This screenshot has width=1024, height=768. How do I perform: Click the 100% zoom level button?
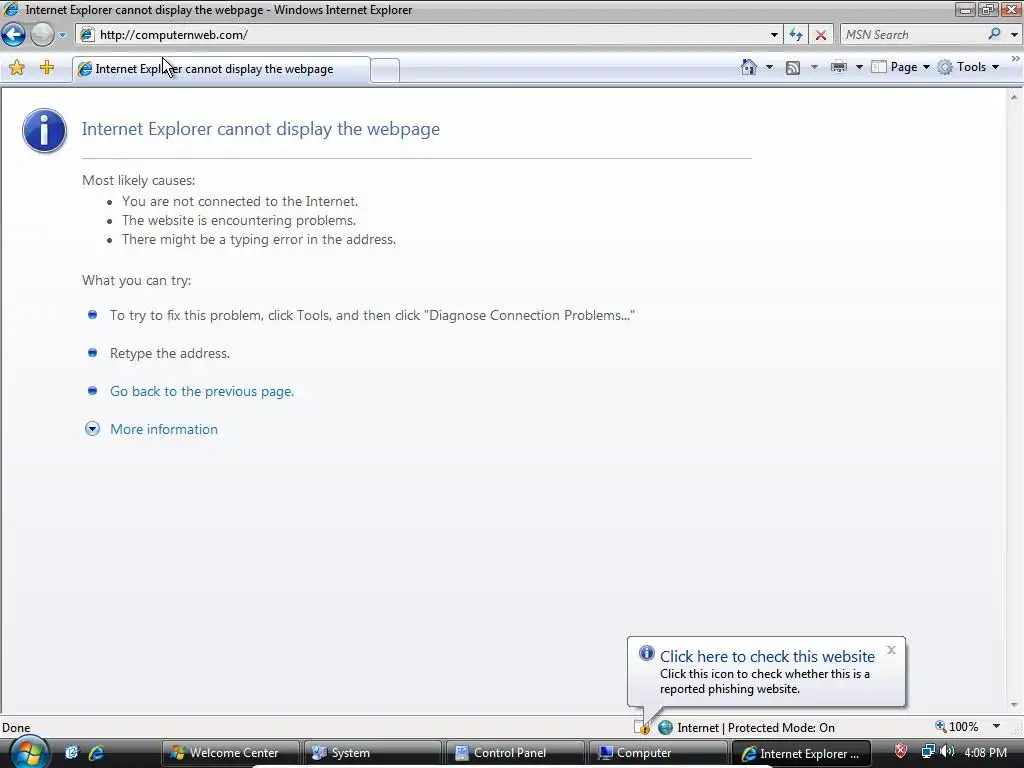pos(957,726)
